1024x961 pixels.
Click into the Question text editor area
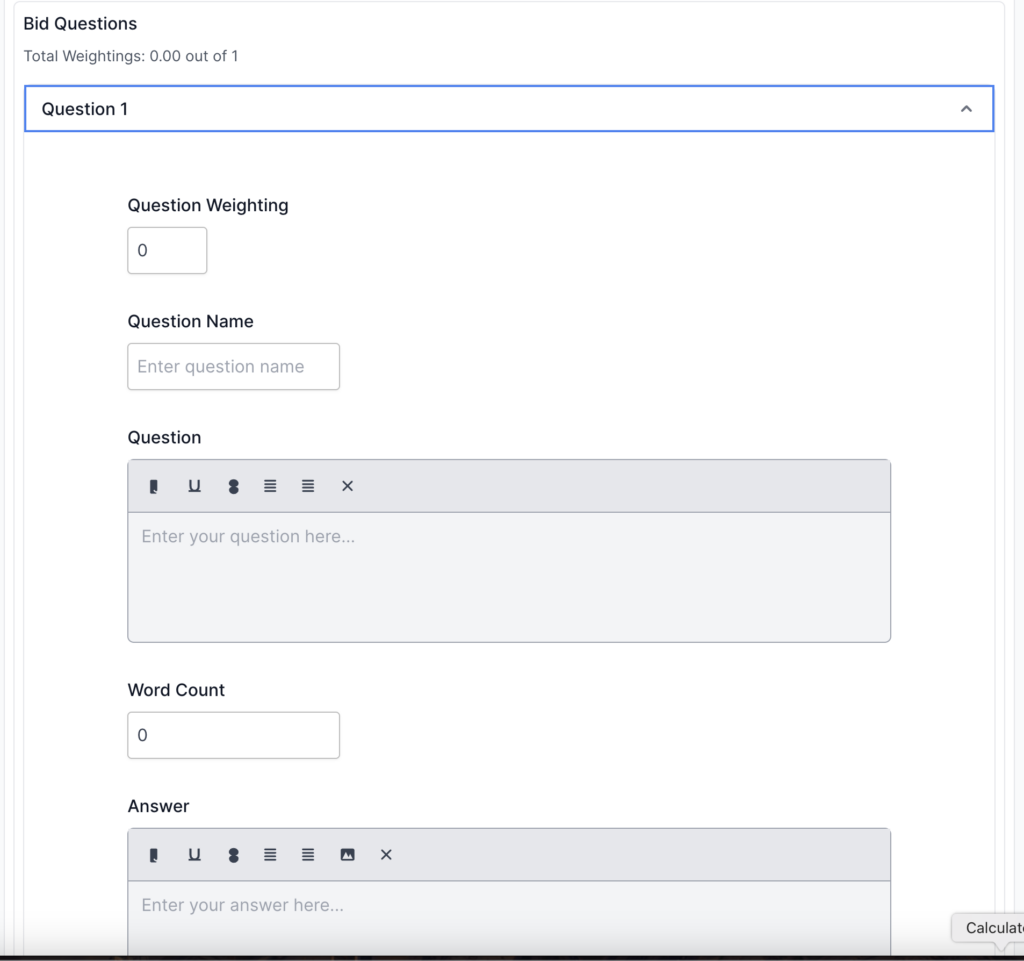508,576
